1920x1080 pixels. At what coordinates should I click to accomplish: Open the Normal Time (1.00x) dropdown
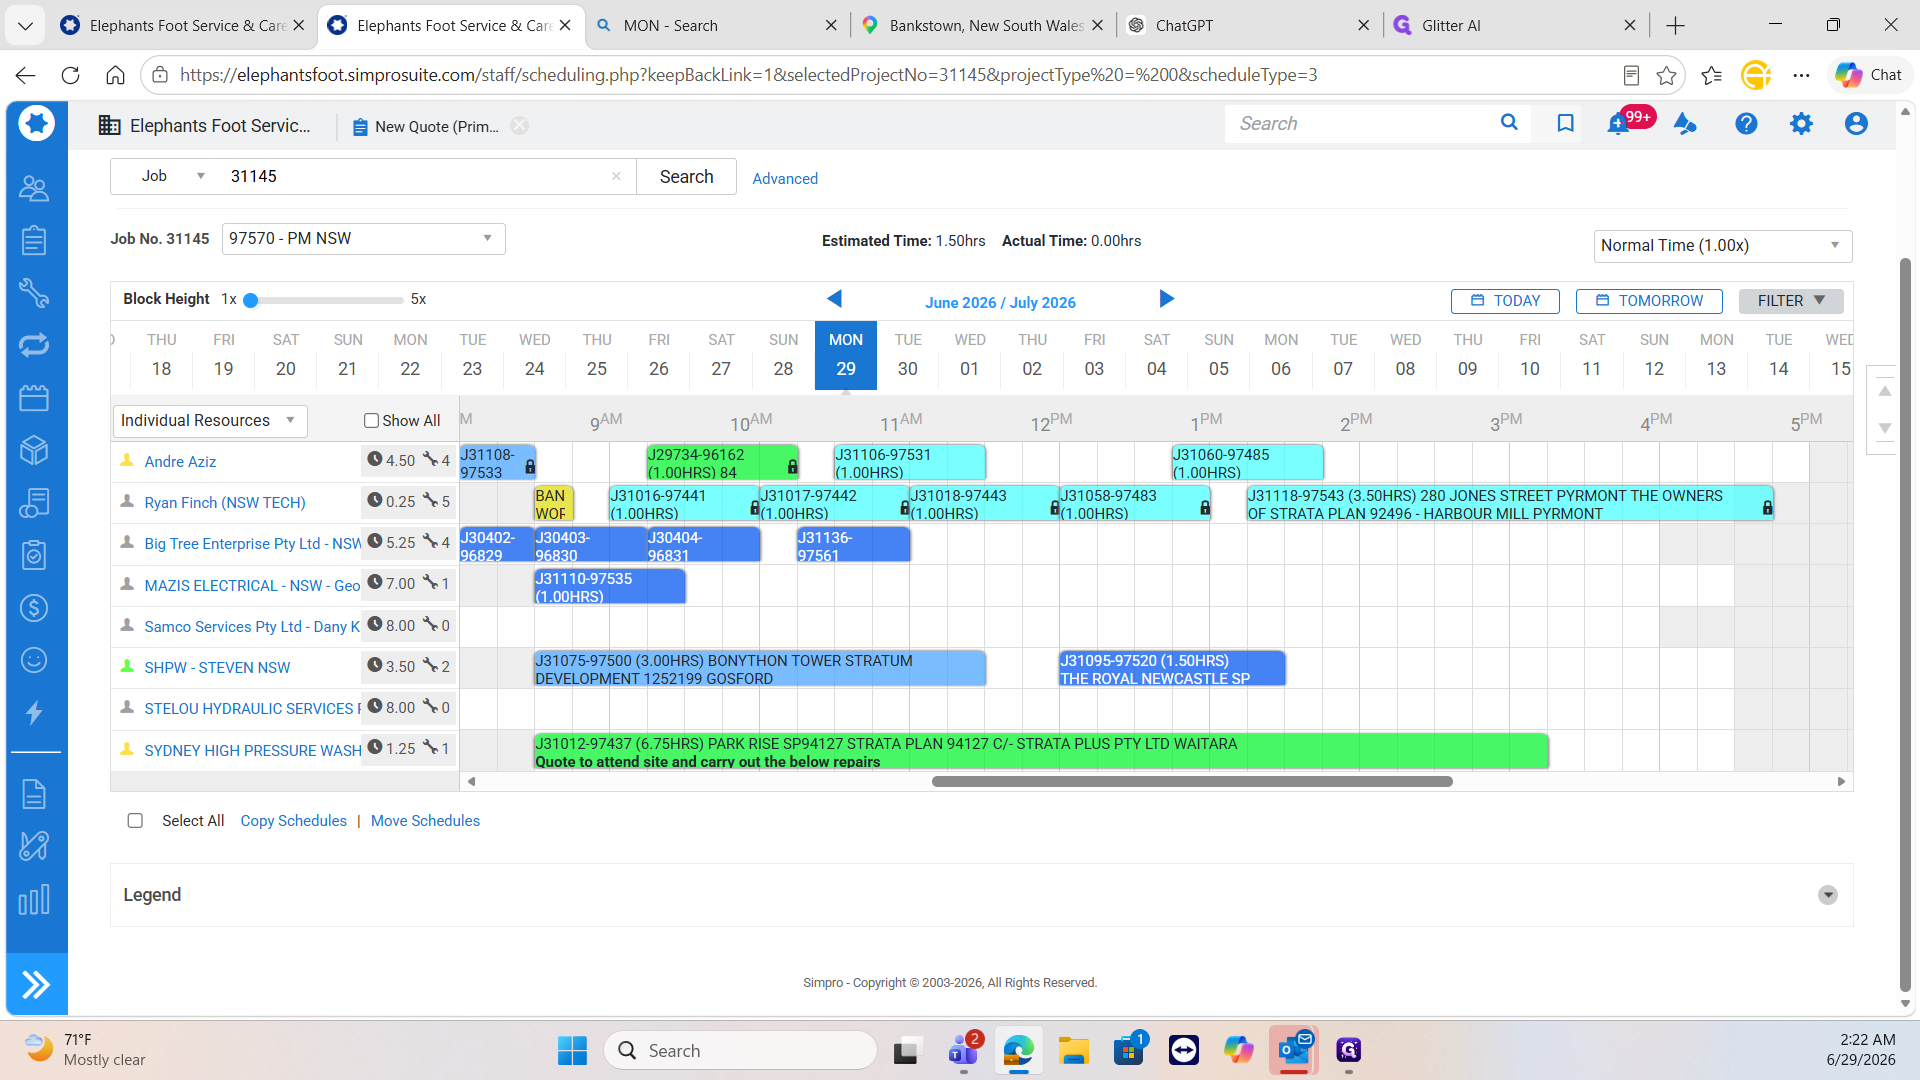[1722, 245]
